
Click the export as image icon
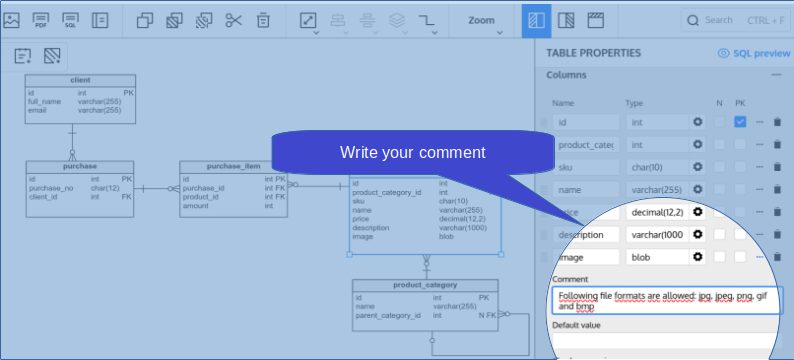coord(11,20)
